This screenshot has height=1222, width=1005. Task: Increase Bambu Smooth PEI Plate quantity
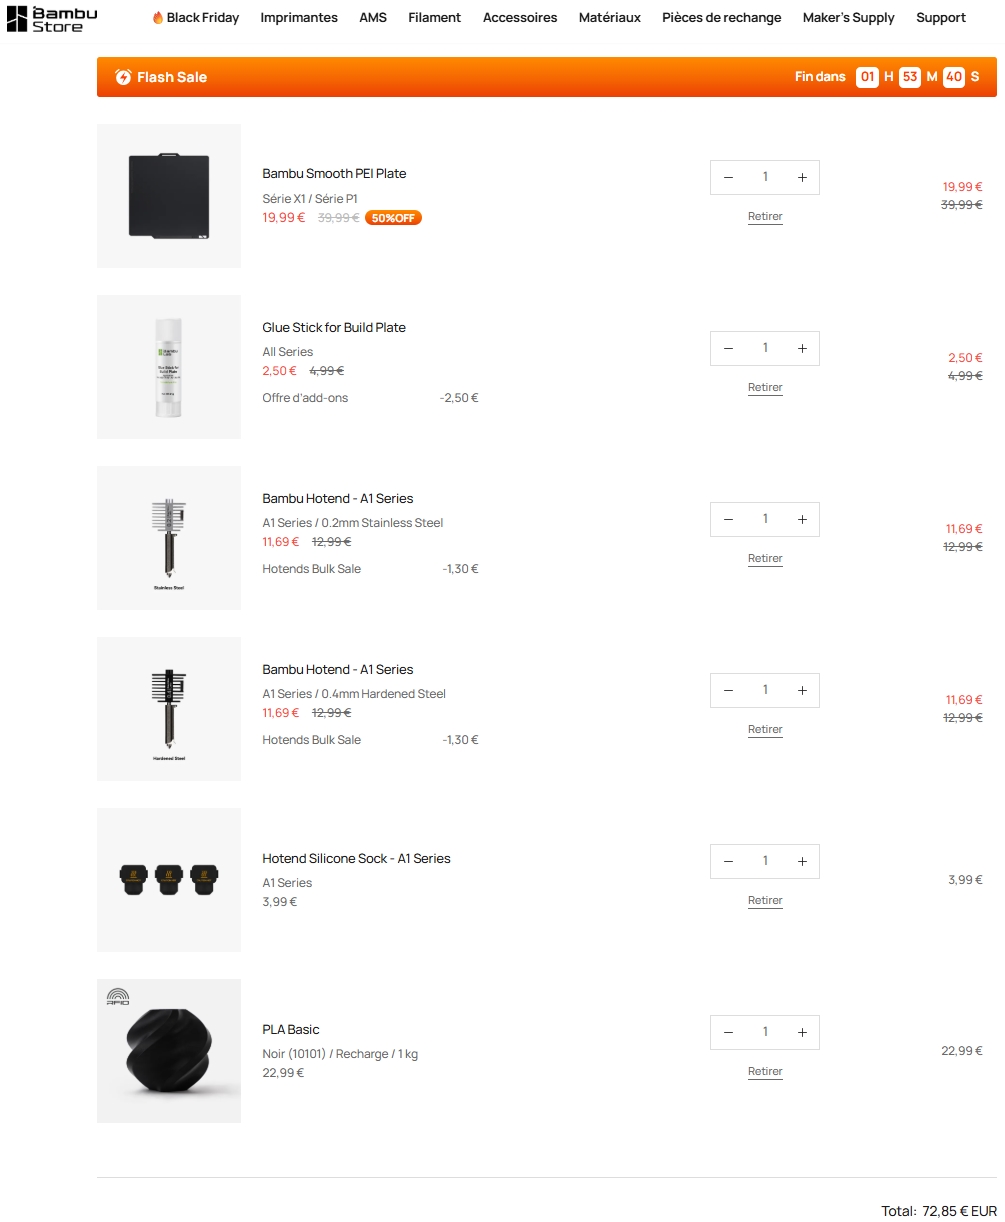tap(802, 178)
